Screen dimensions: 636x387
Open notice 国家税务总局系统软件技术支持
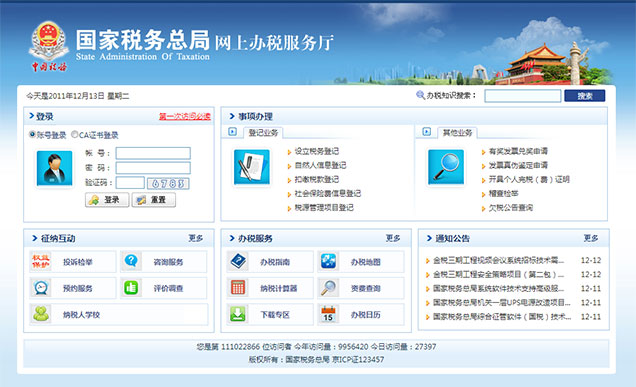[498, 288]
